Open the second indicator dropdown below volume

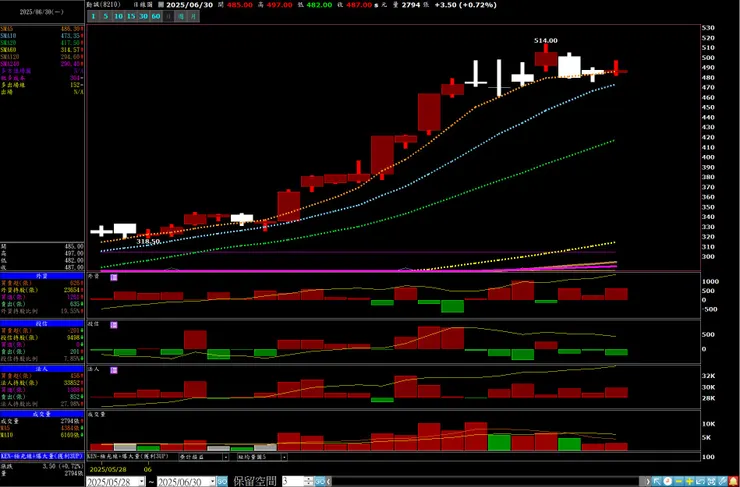pos(284,457)
